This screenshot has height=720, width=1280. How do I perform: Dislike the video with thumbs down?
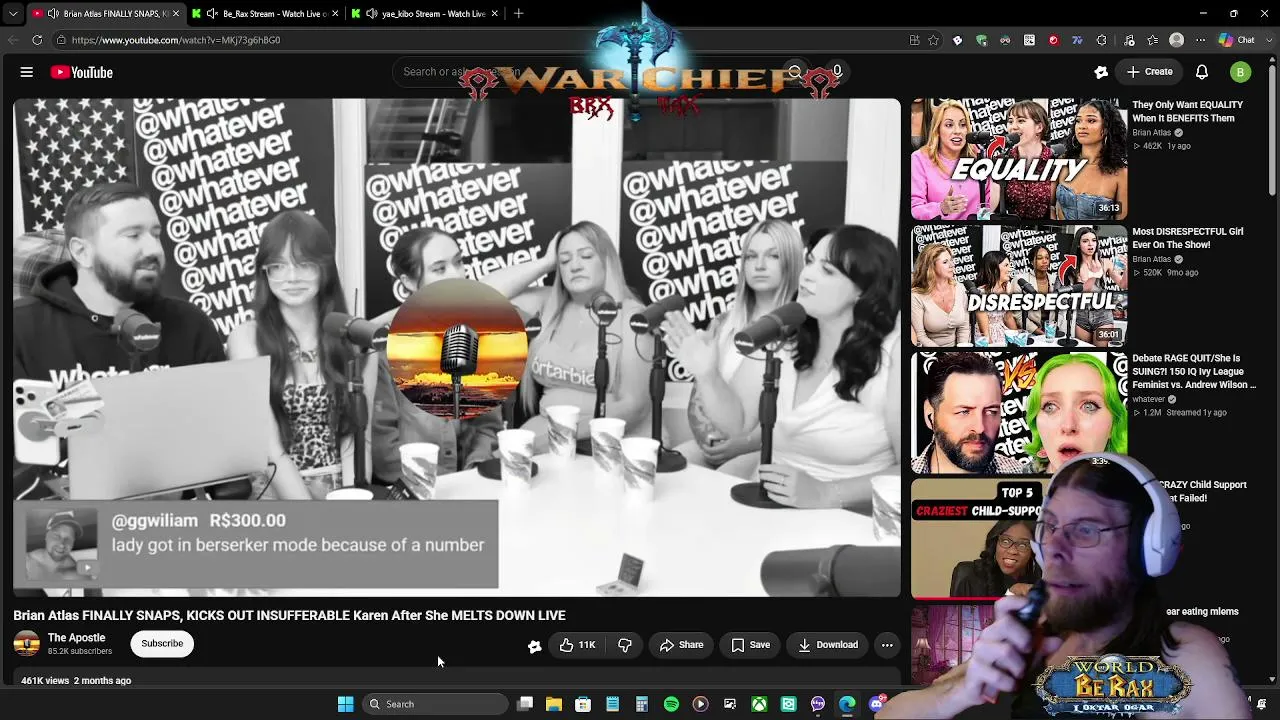(625, 645)
